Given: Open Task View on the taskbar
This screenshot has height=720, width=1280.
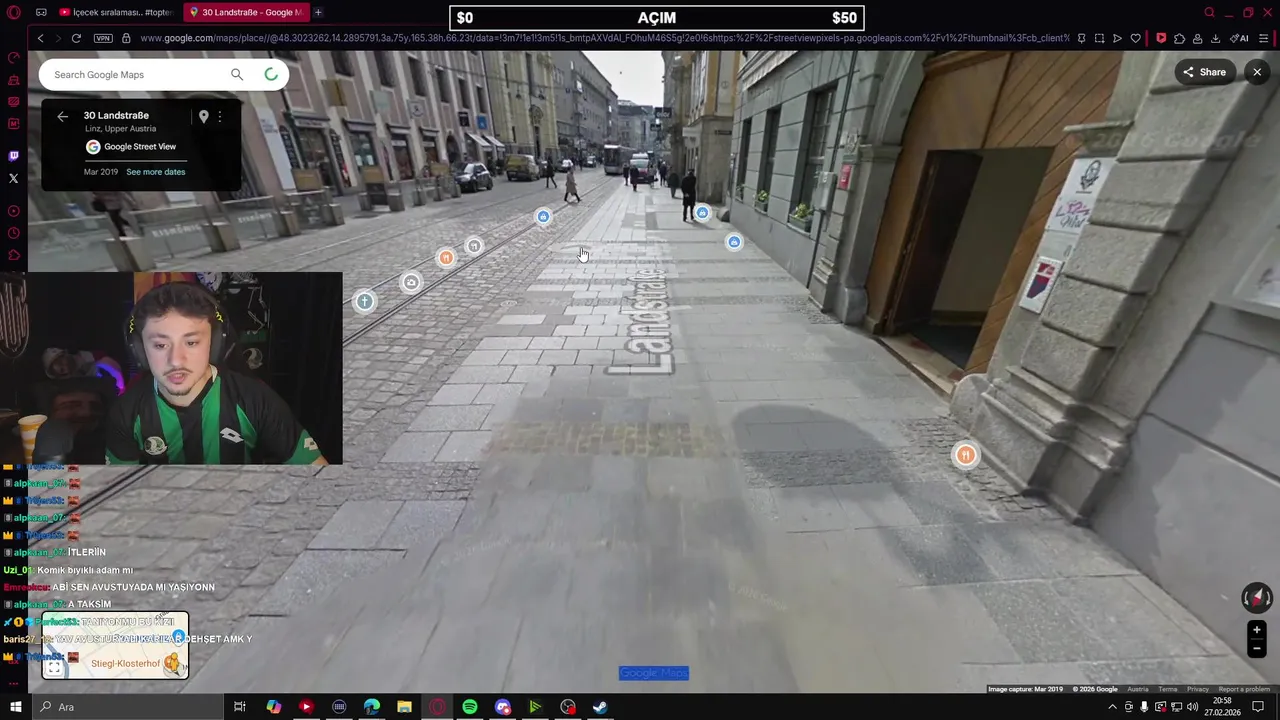Looking at the screenshot, I should click(240, 707).
